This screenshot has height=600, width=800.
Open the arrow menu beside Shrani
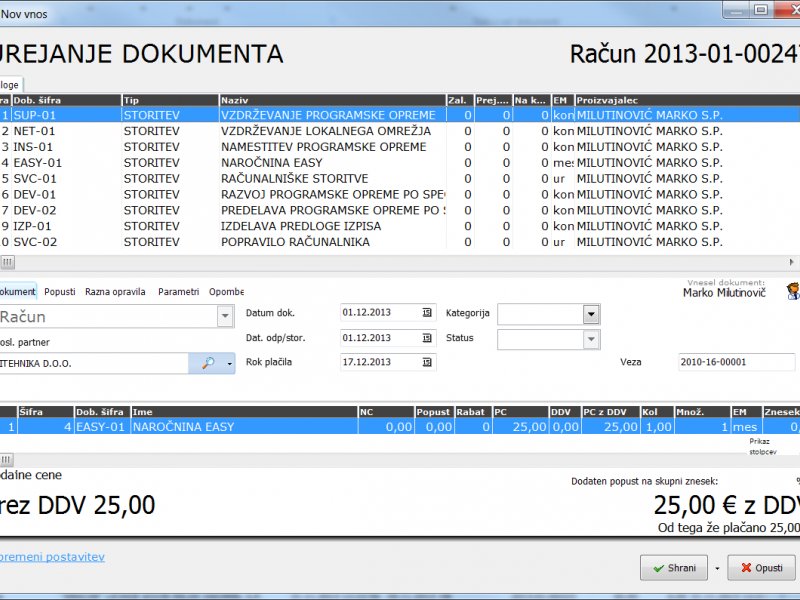click(717, 568)
